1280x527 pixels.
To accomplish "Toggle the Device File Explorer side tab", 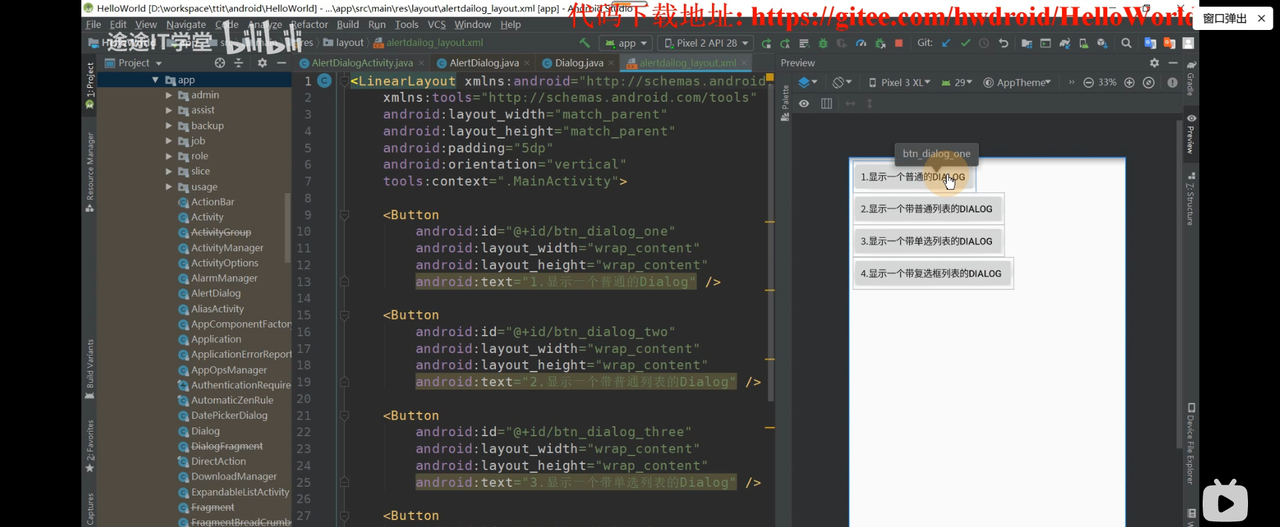I will click(x=1190, y=443).
